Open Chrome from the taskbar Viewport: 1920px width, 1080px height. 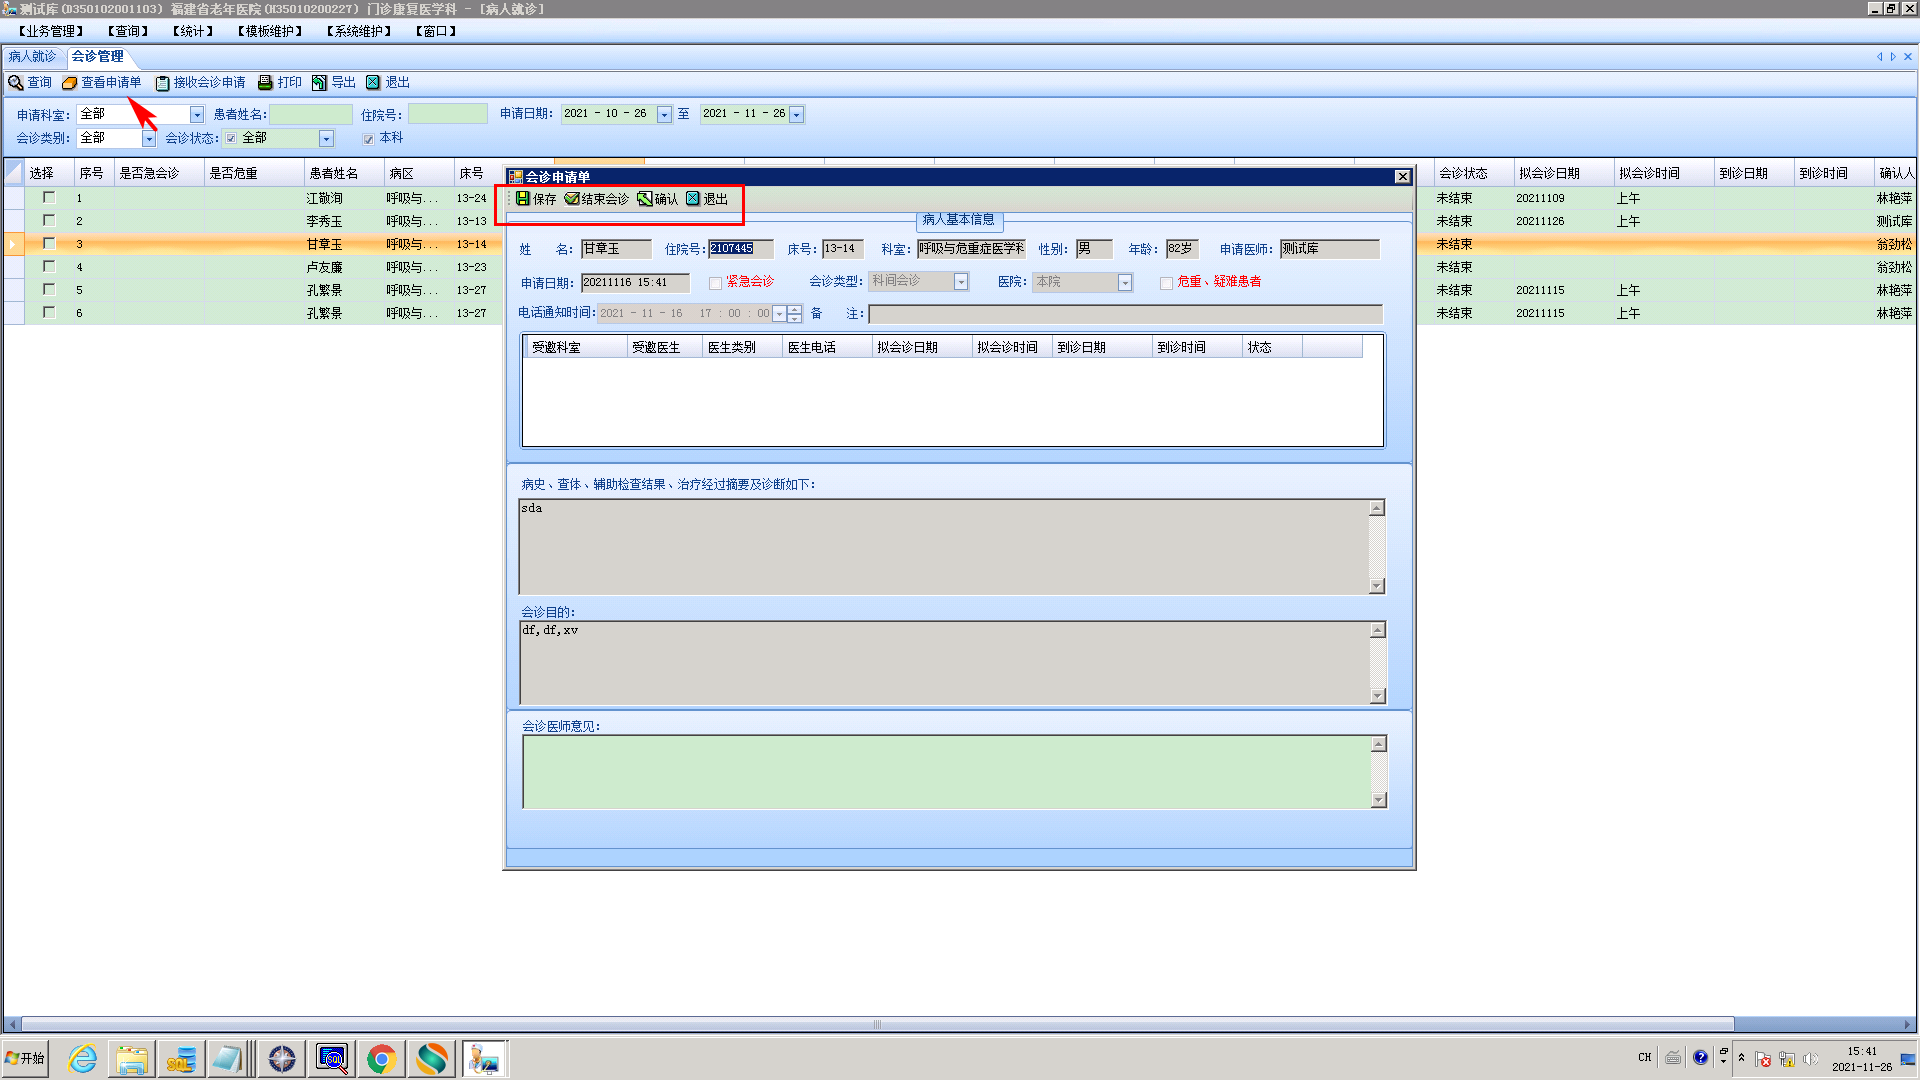tap(381, 1058)
